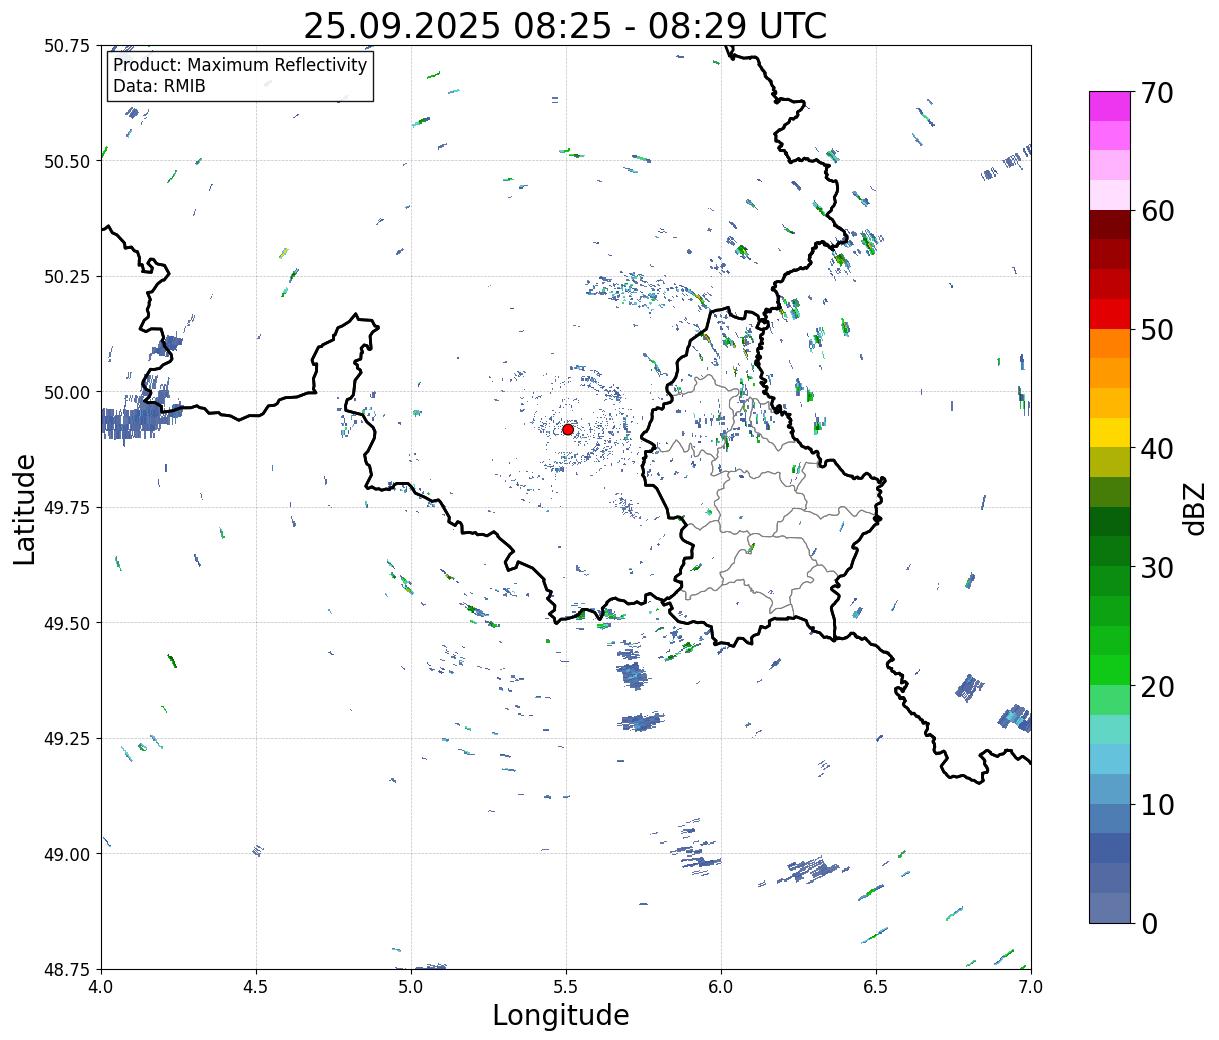Click the longitude tick label 6.0

(x=721, y=987)
